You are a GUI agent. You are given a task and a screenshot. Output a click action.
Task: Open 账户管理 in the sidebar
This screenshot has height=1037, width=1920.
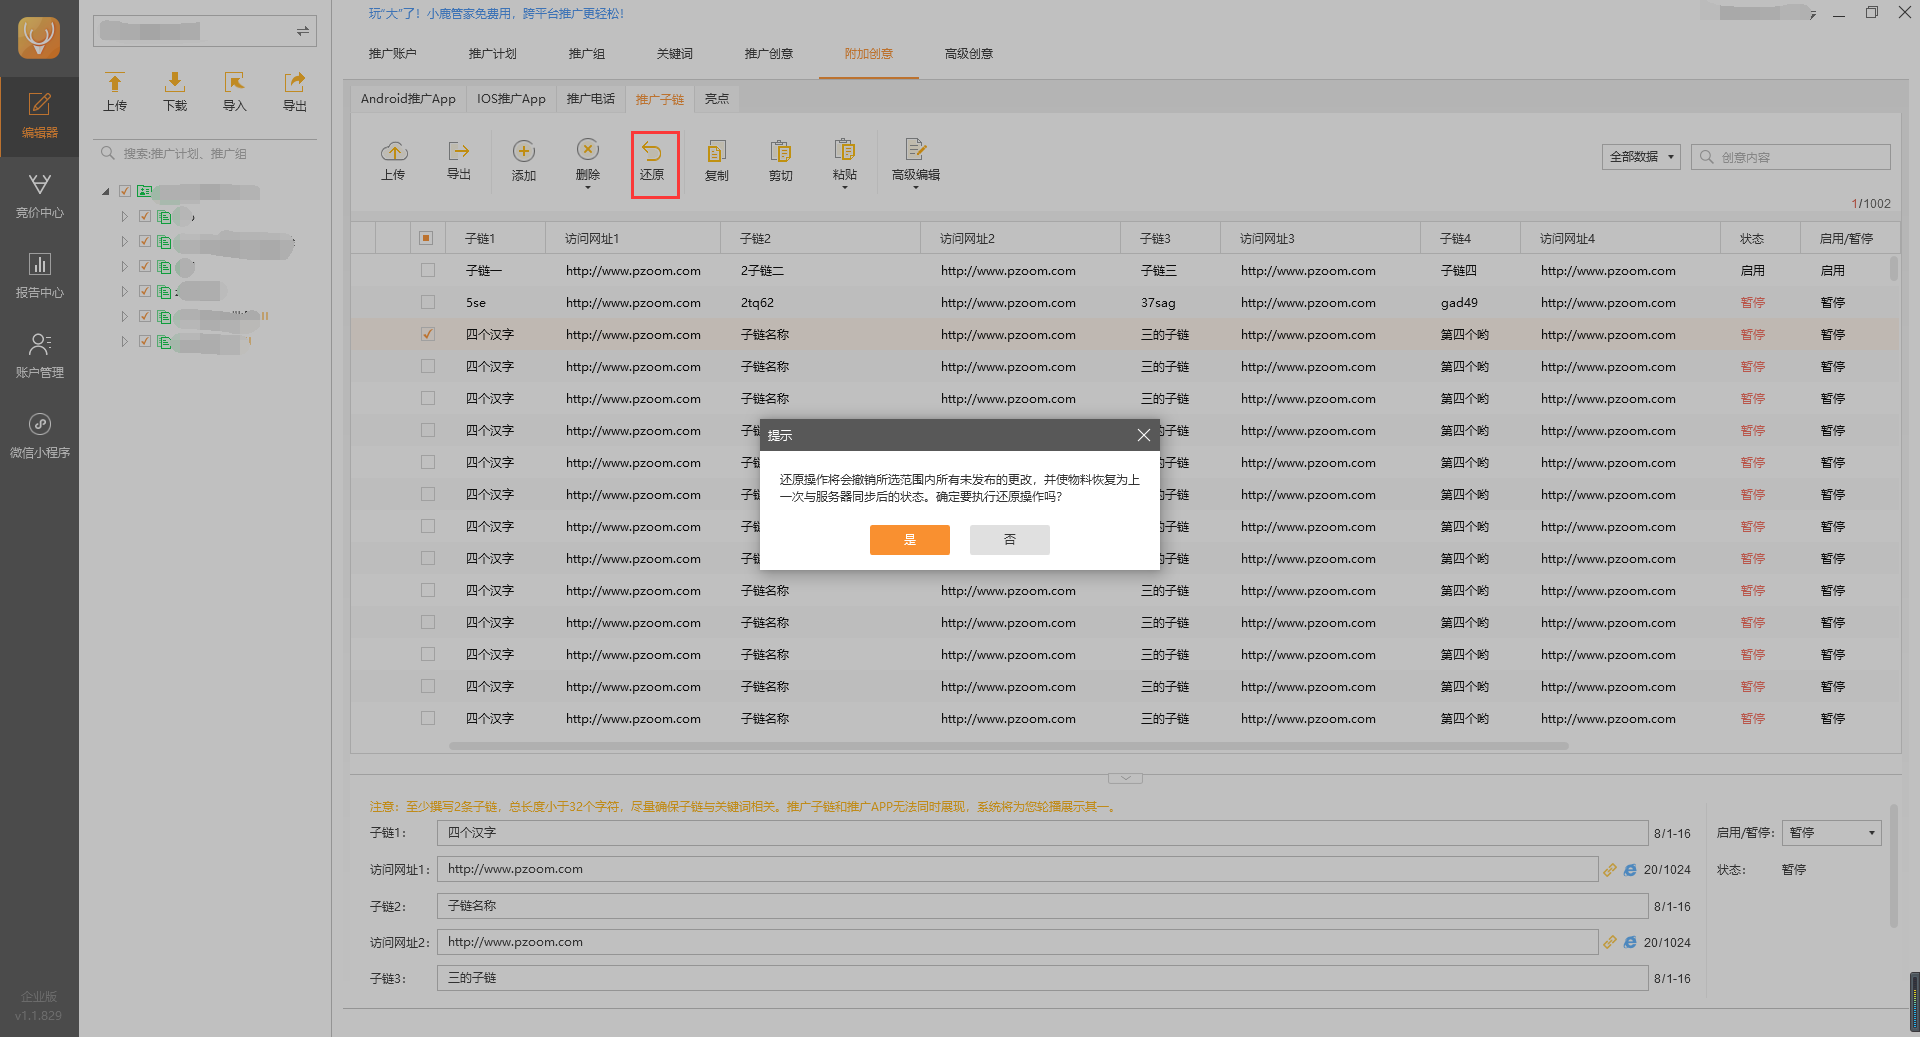tap(39, 356)
